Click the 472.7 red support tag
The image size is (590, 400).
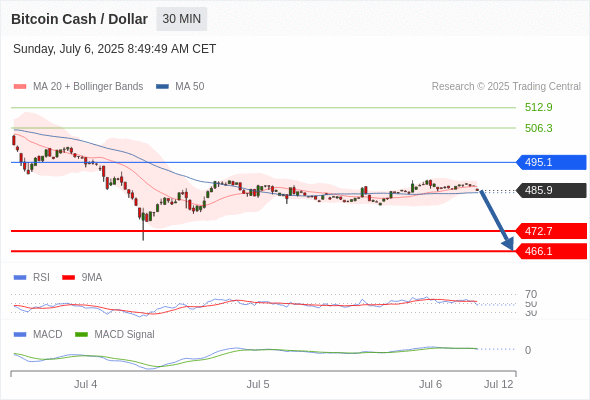pyautogui.click(x=551, y=231)
